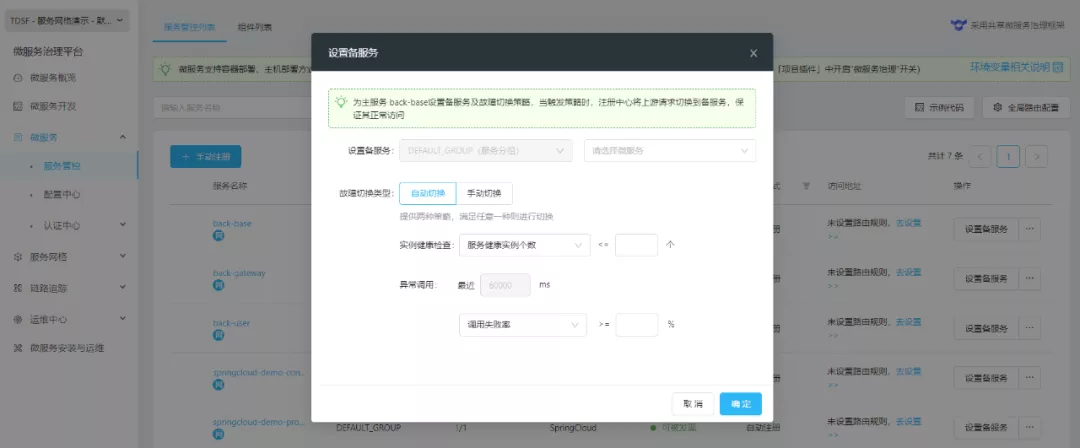Open more actions (…) for springcloud-demo-pro.. row
Image resolution: width=1080 pixels, height=448 pixels.
[x=1030, y=428]
